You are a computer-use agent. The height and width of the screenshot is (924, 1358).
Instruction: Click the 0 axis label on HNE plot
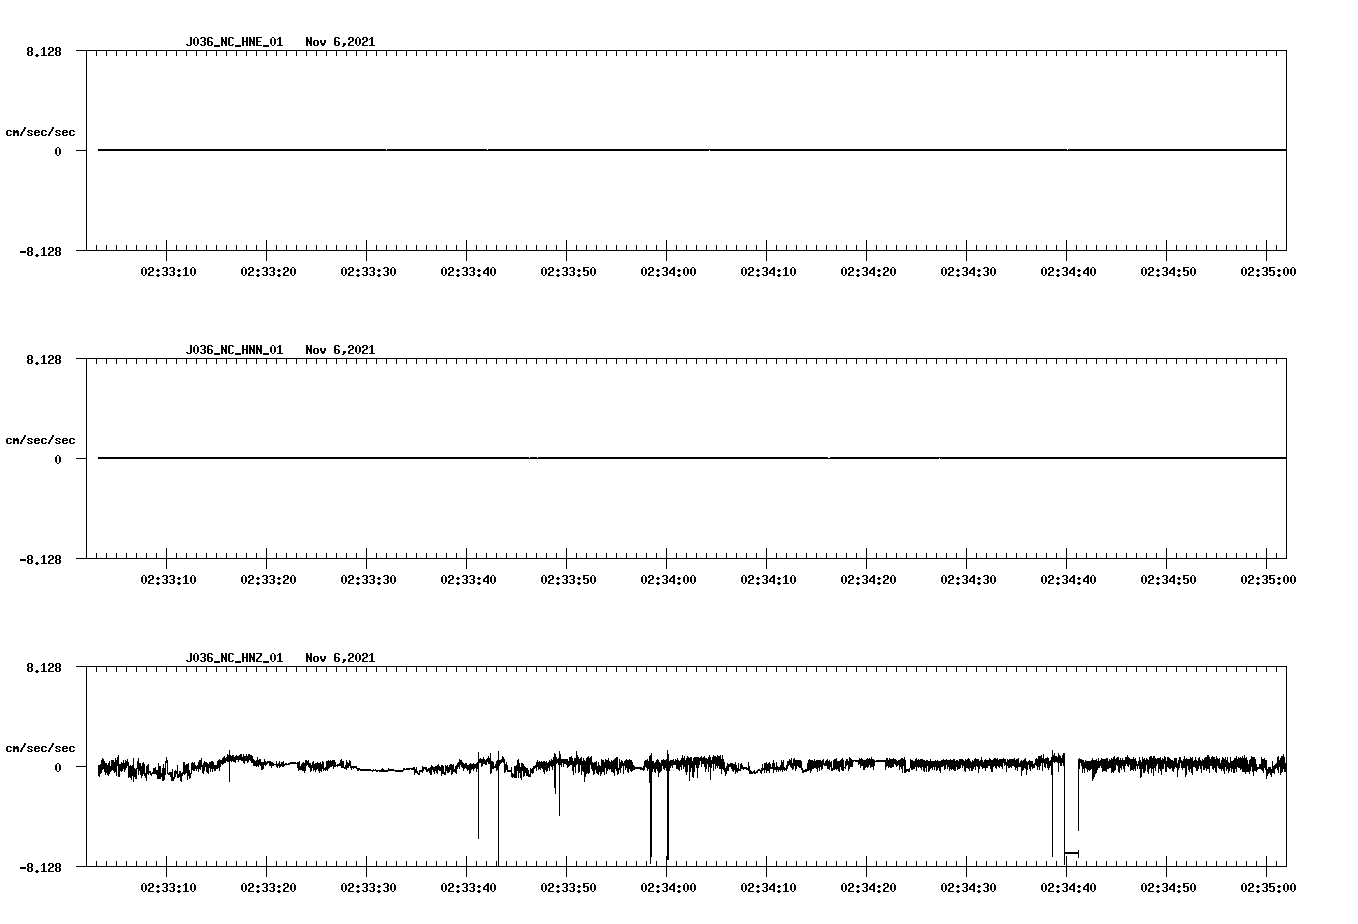pyautogui.click(x=58, y=151)
